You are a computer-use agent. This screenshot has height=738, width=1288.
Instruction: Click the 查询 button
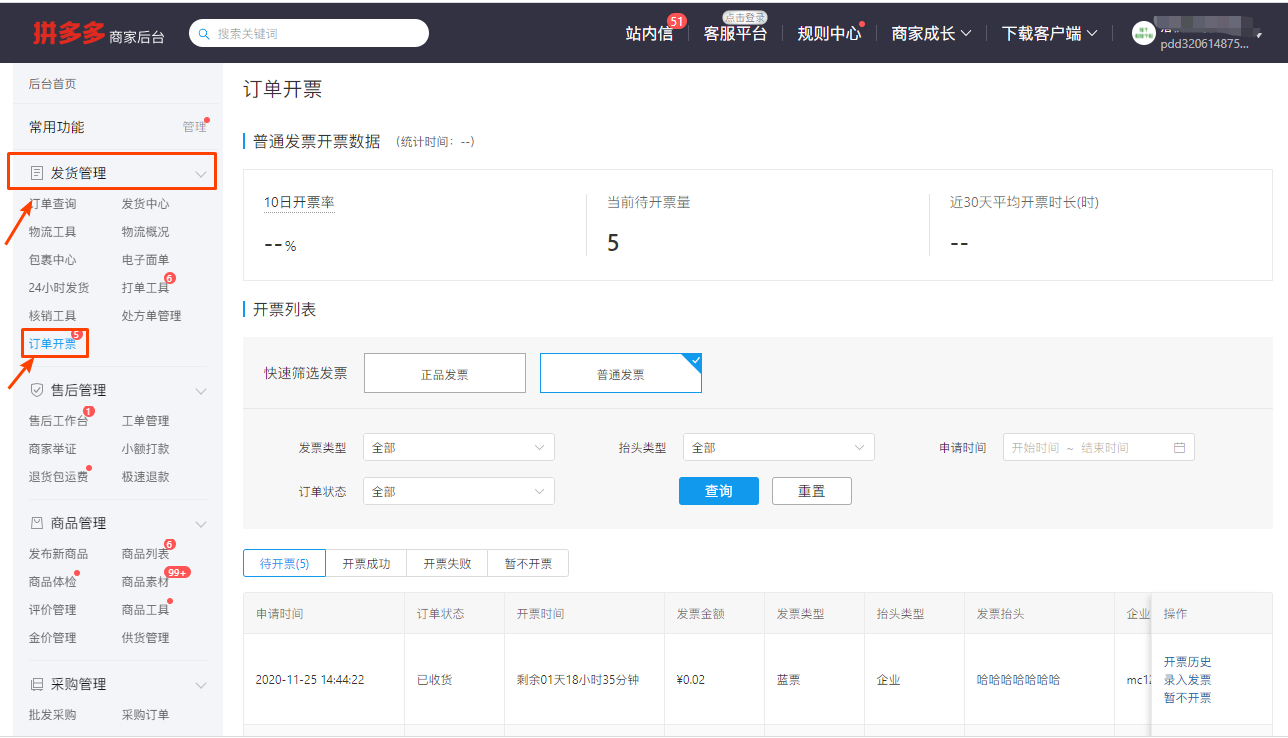(719, 491)
